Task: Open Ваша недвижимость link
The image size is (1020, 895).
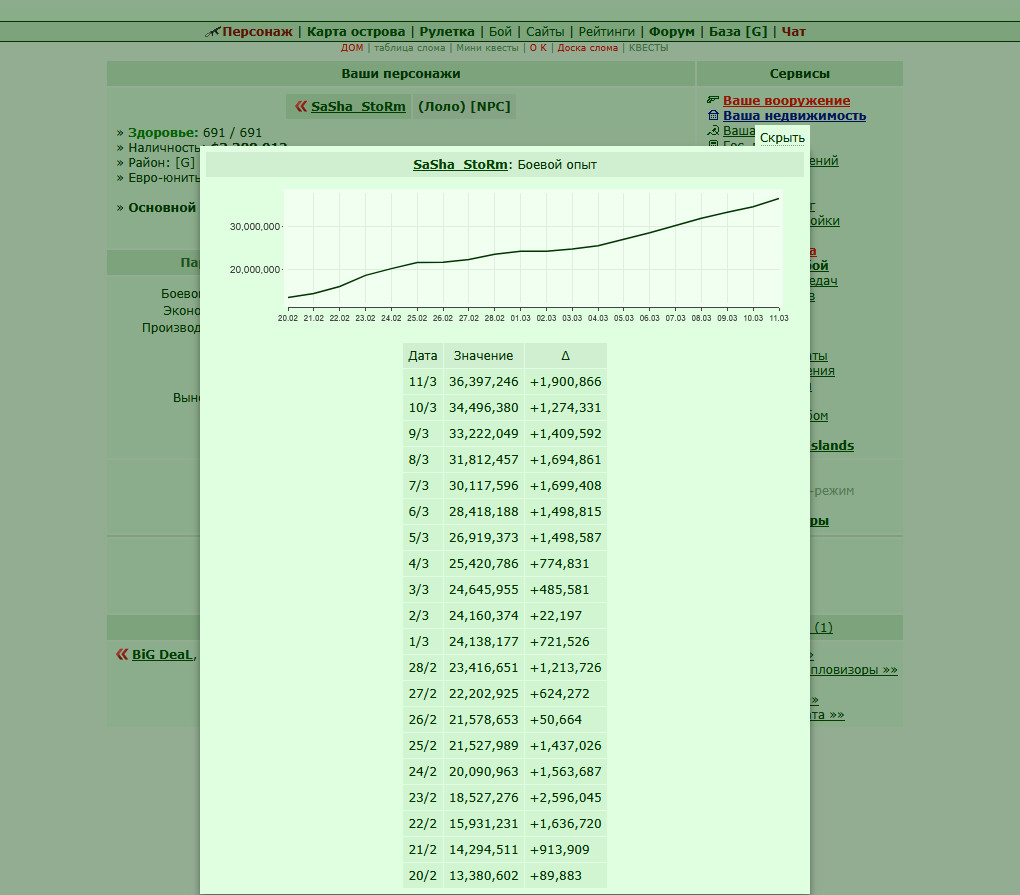Action: 794,115
